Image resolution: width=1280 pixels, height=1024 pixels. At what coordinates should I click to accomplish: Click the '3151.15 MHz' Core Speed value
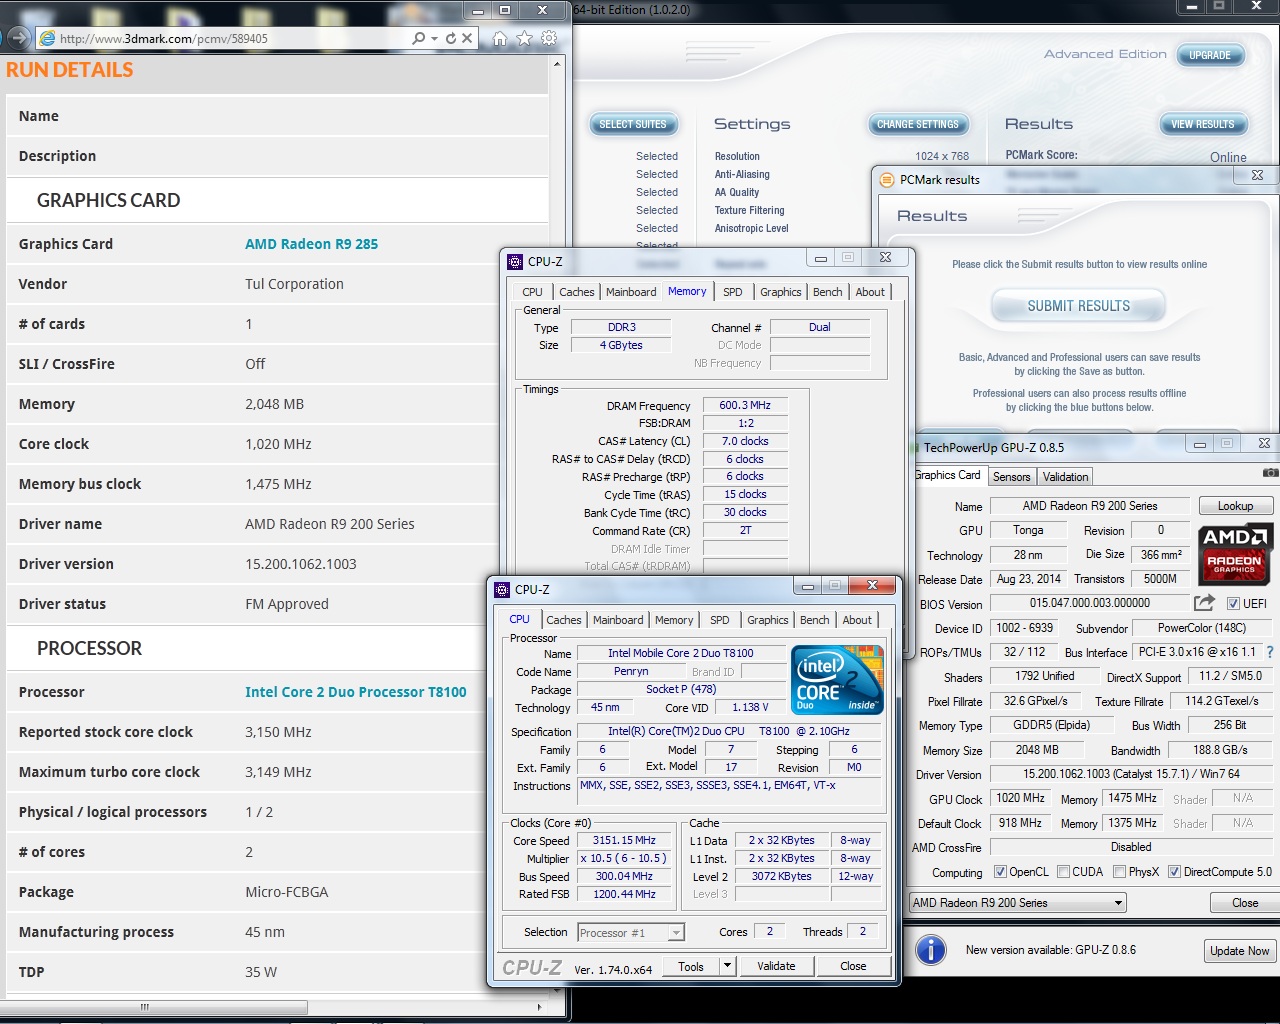(x=624, y=840)
